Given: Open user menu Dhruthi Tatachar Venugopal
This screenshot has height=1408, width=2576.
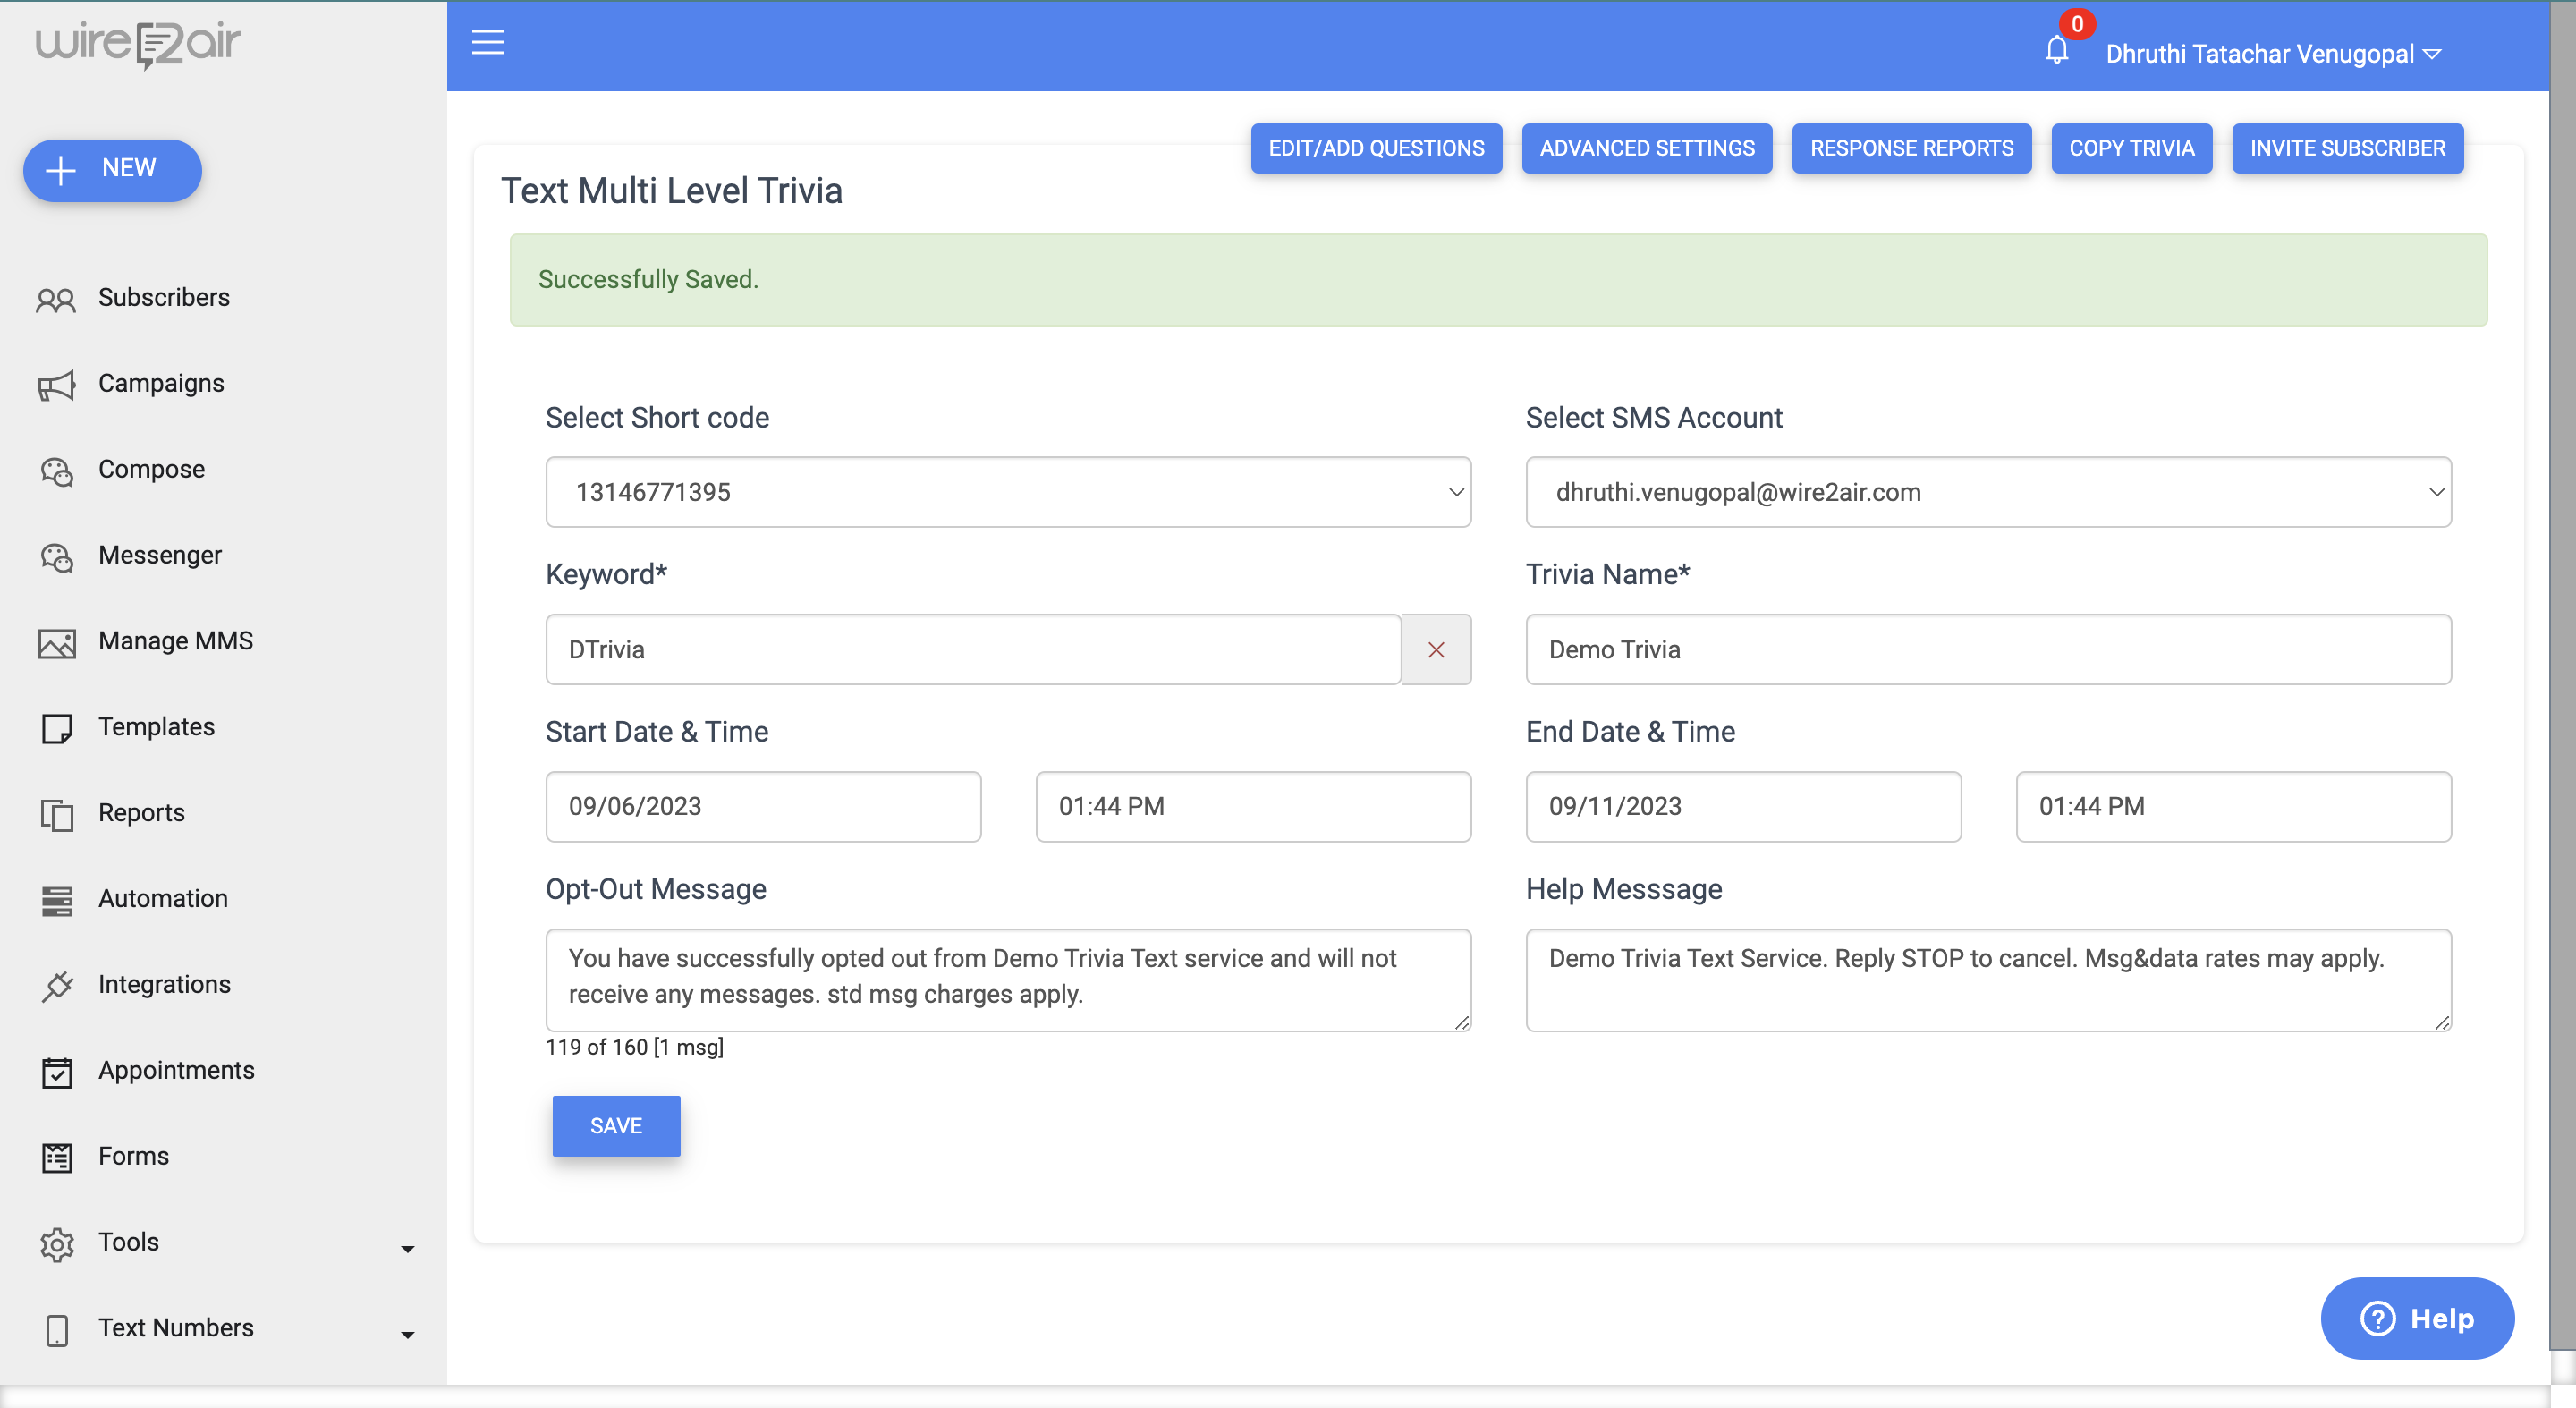Looking at the screenshot, I should pyautogui.click(x=2272, y=54).
